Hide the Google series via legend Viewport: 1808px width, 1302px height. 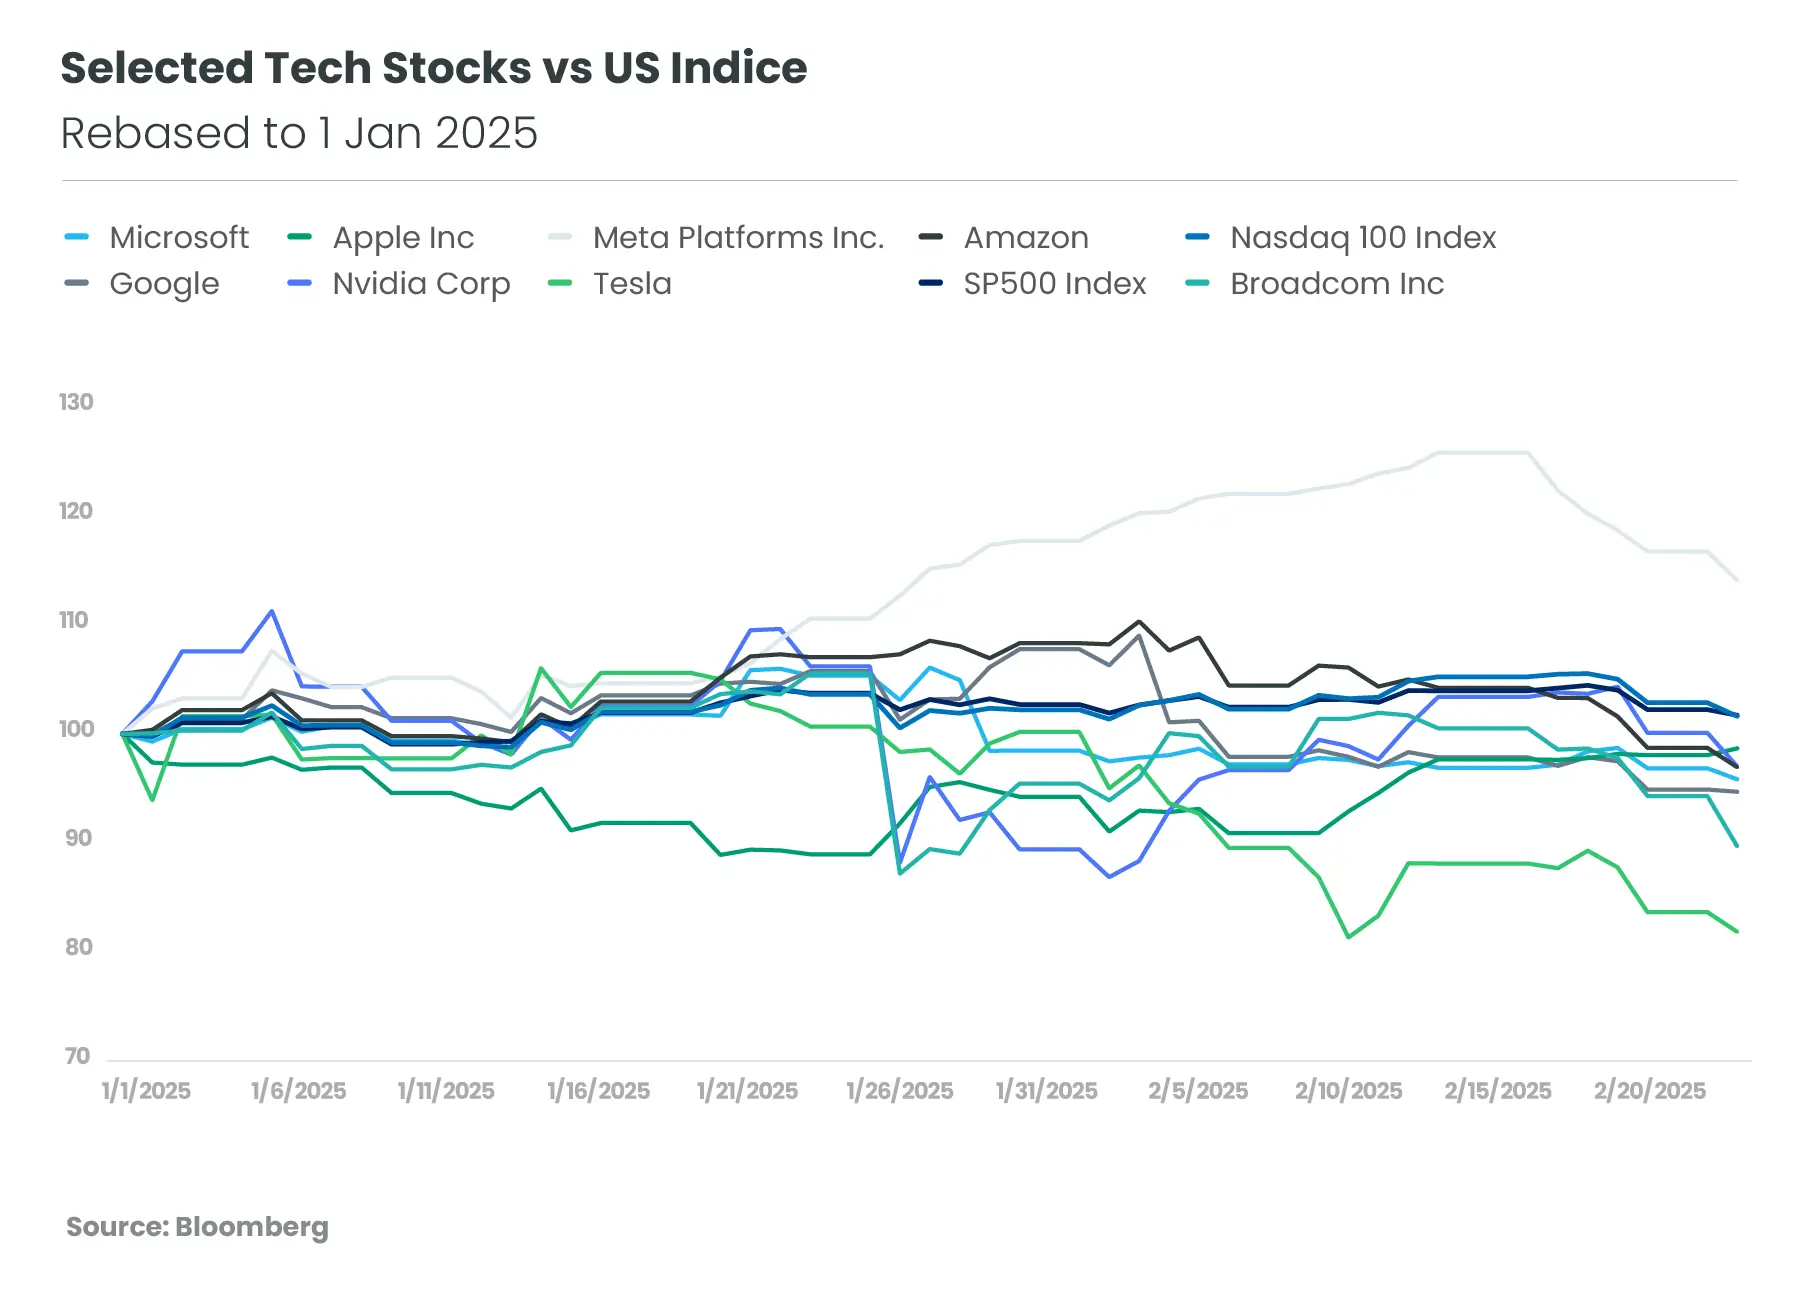163,284
